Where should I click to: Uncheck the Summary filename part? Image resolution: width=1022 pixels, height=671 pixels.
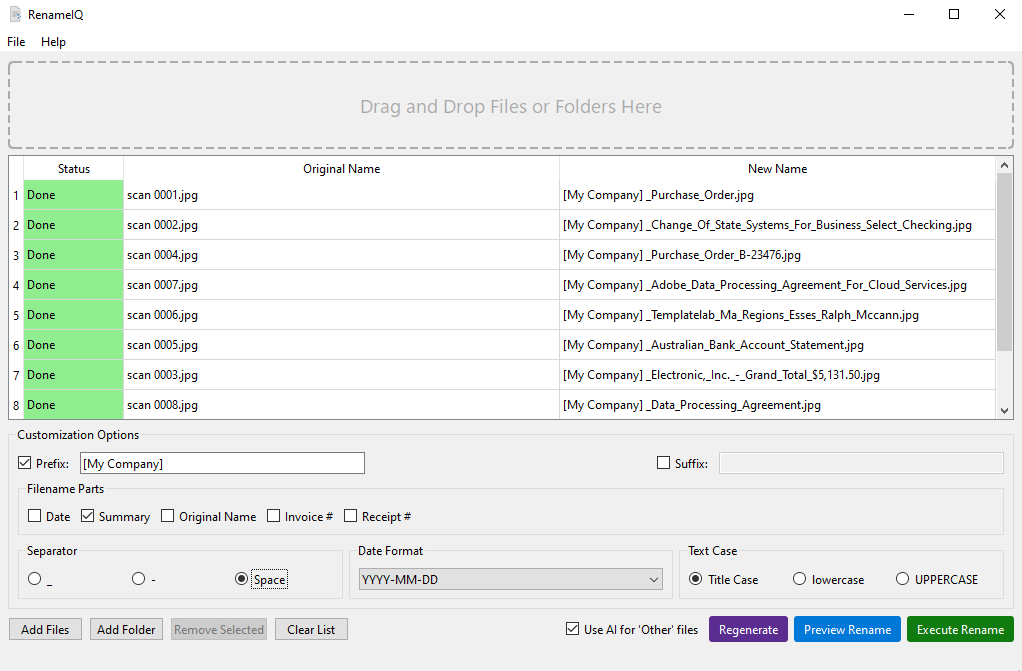(88, 517)
